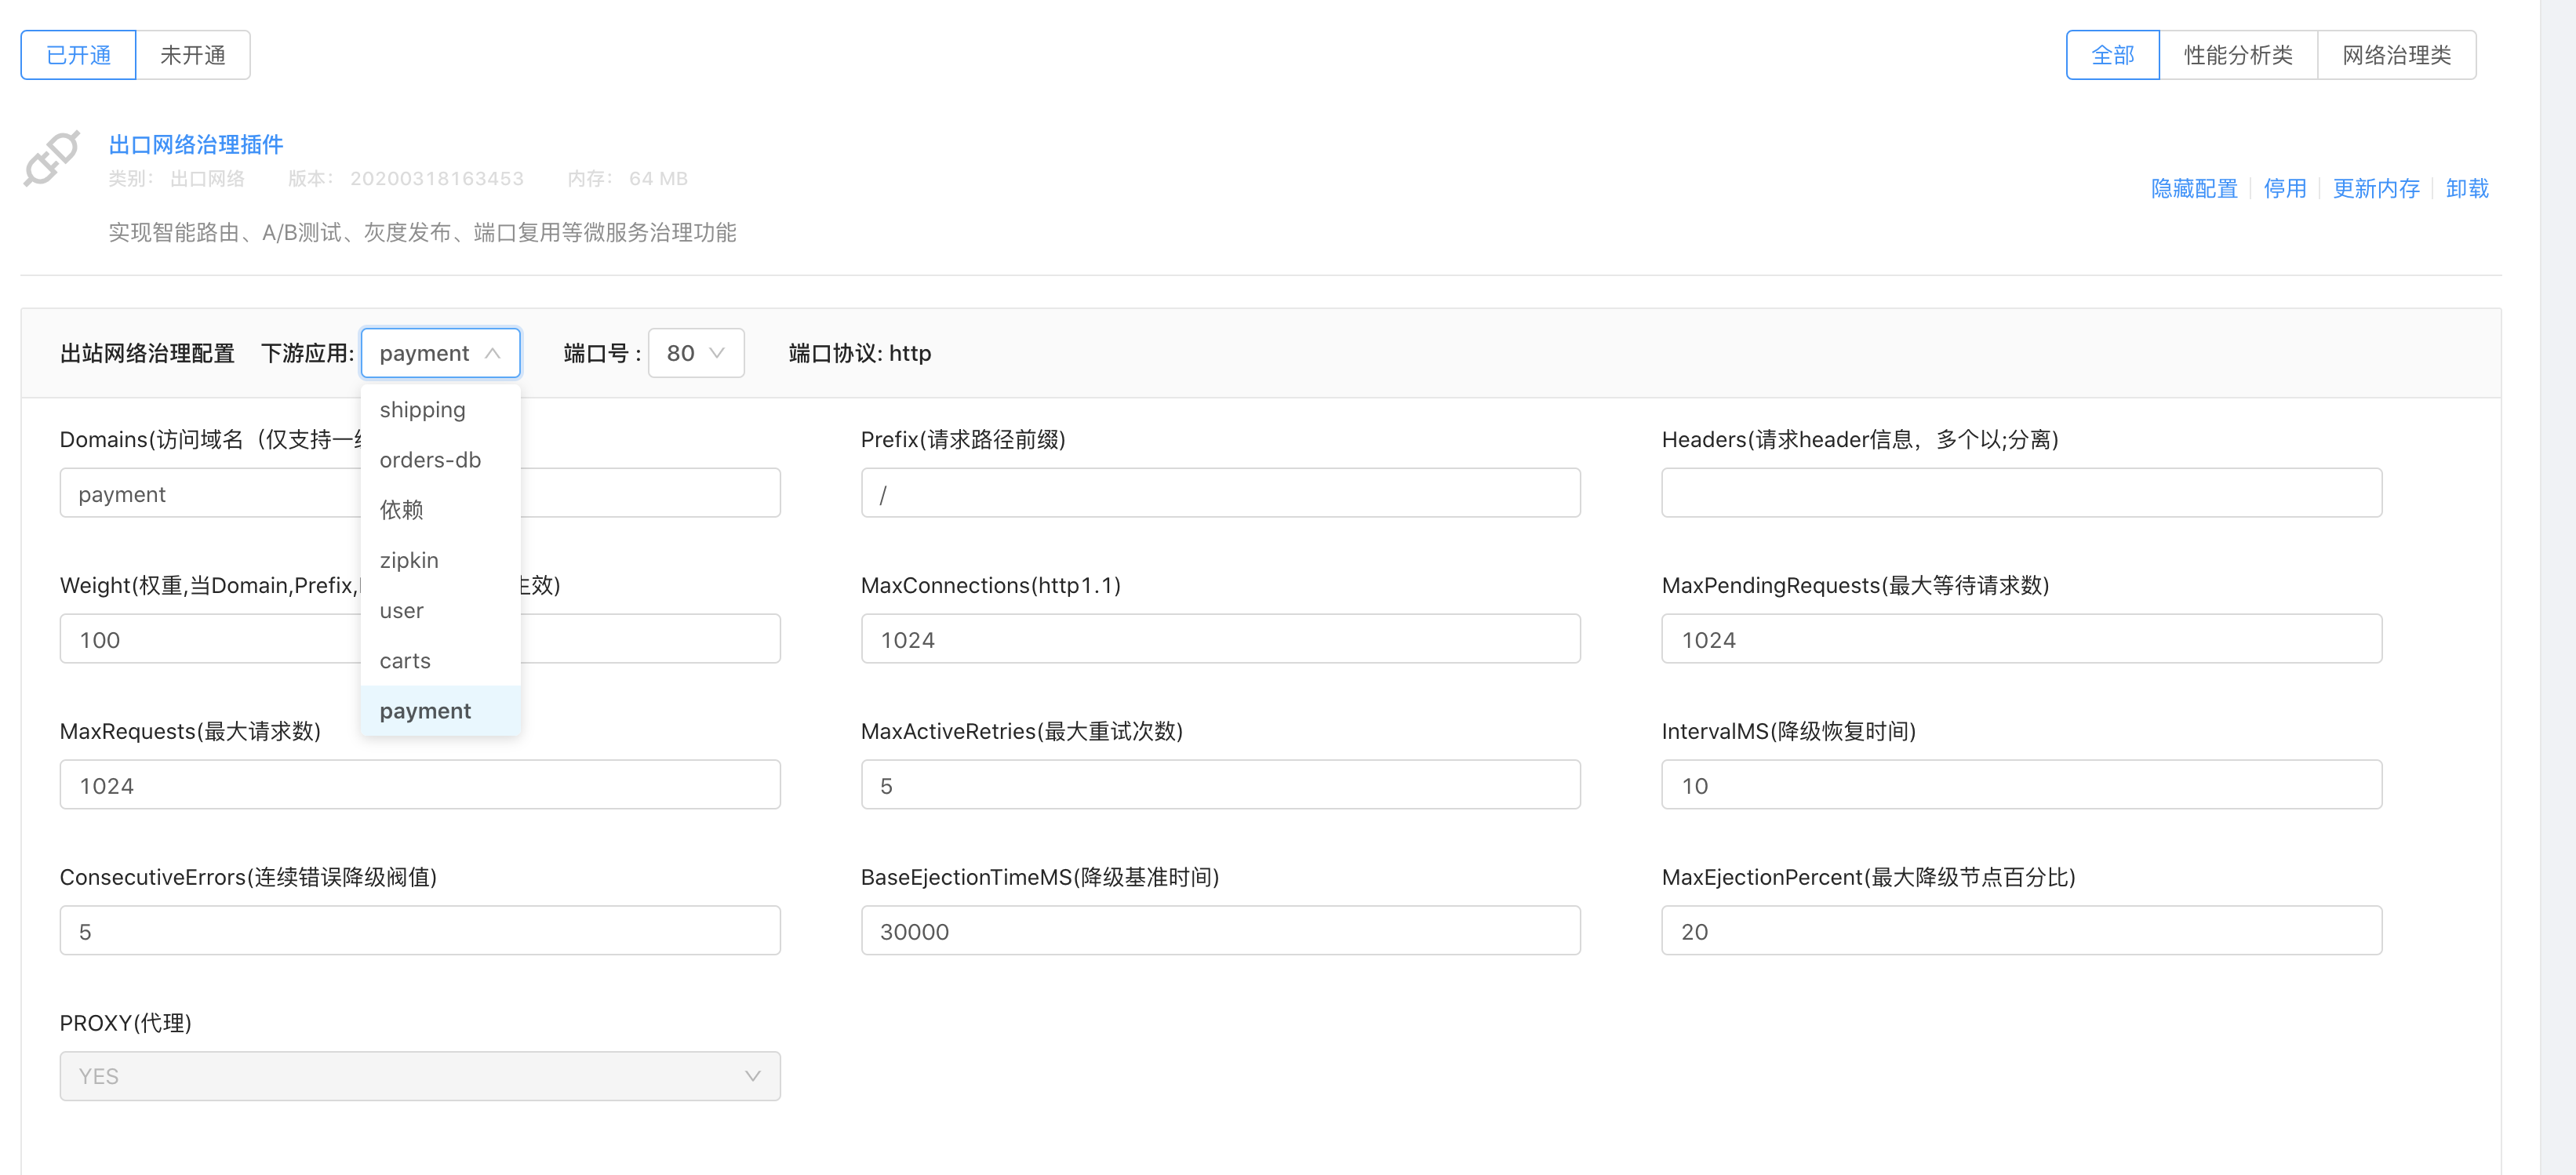
Task: Open the 出口网络治理插件 title link
Action: pyautogui.click(x=196, y=145)
